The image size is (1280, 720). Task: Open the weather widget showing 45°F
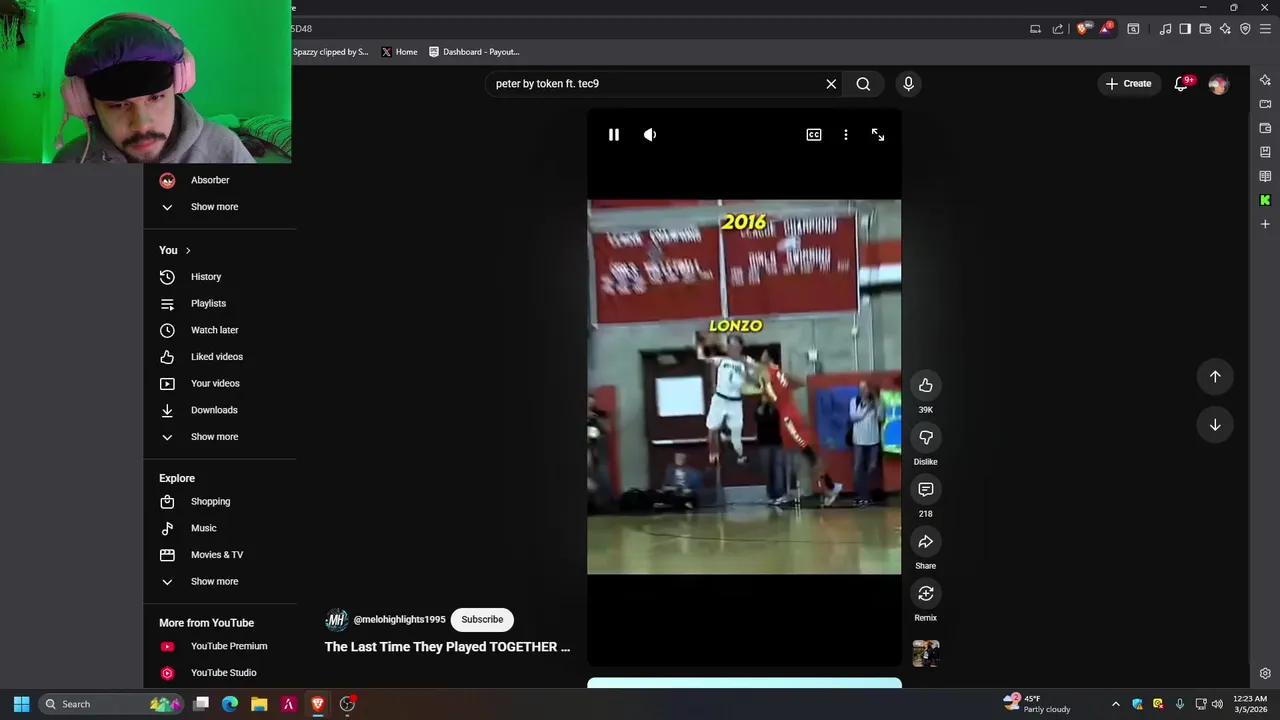tap(1038, 704)
